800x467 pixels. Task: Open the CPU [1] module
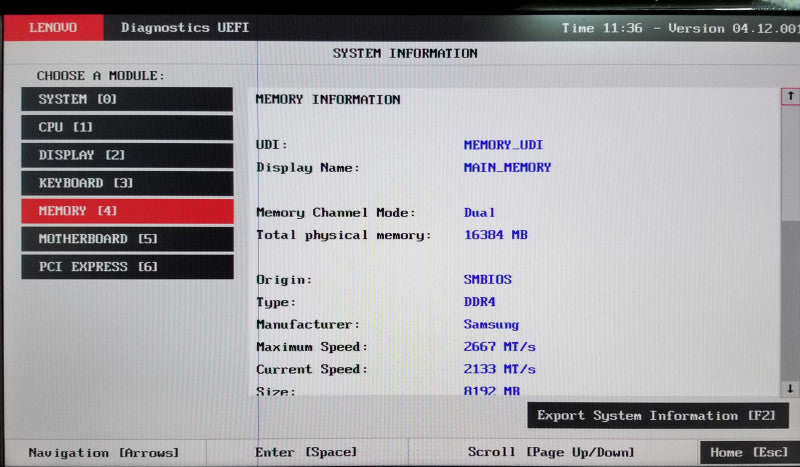click(x=127, y=127)
